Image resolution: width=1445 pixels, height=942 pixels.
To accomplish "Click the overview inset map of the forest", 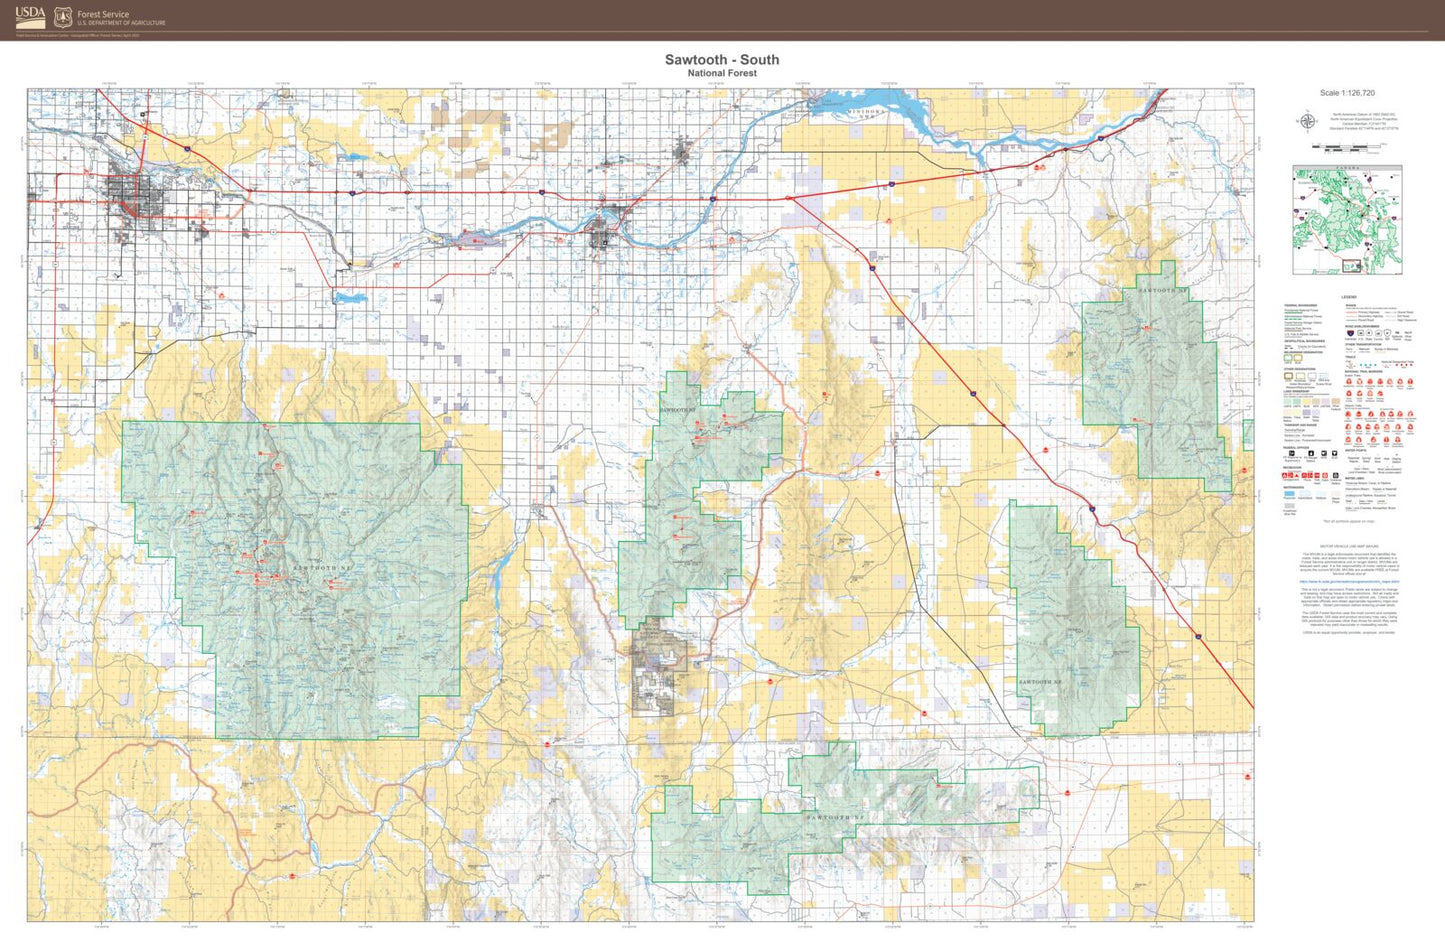I will 1347,220.
